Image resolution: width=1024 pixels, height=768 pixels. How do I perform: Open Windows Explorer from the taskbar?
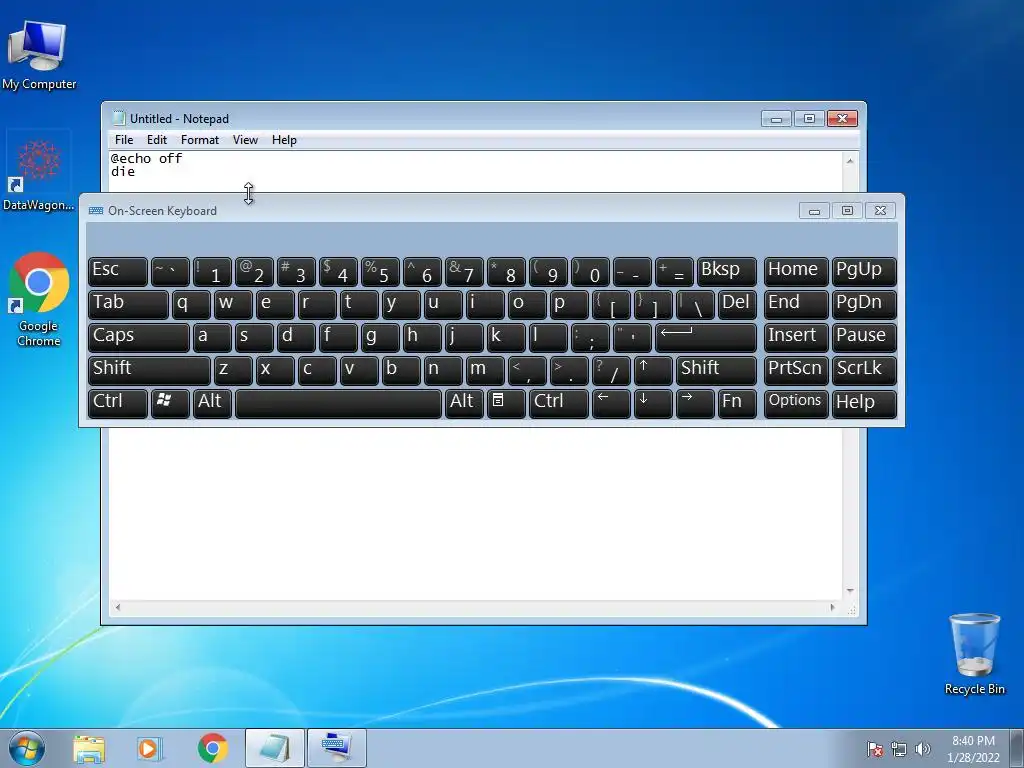[x=89, y=749]
